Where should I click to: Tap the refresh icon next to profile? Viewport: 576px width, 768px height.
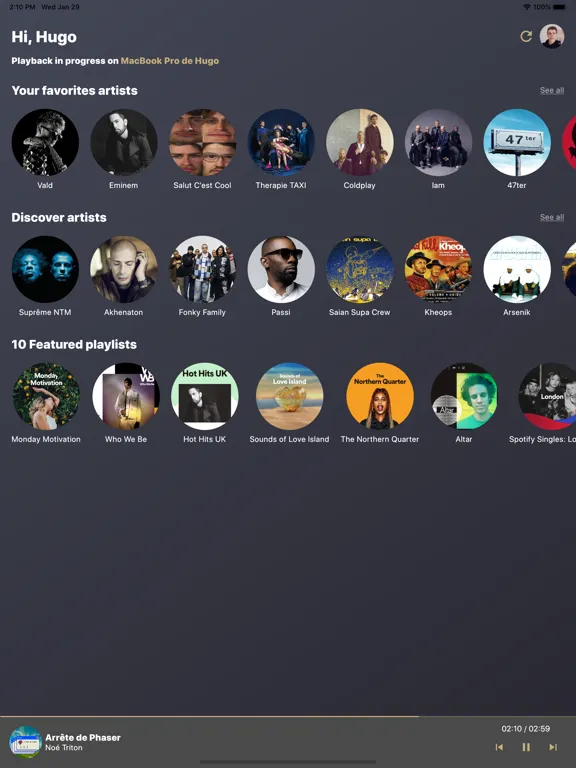point(526,36)
